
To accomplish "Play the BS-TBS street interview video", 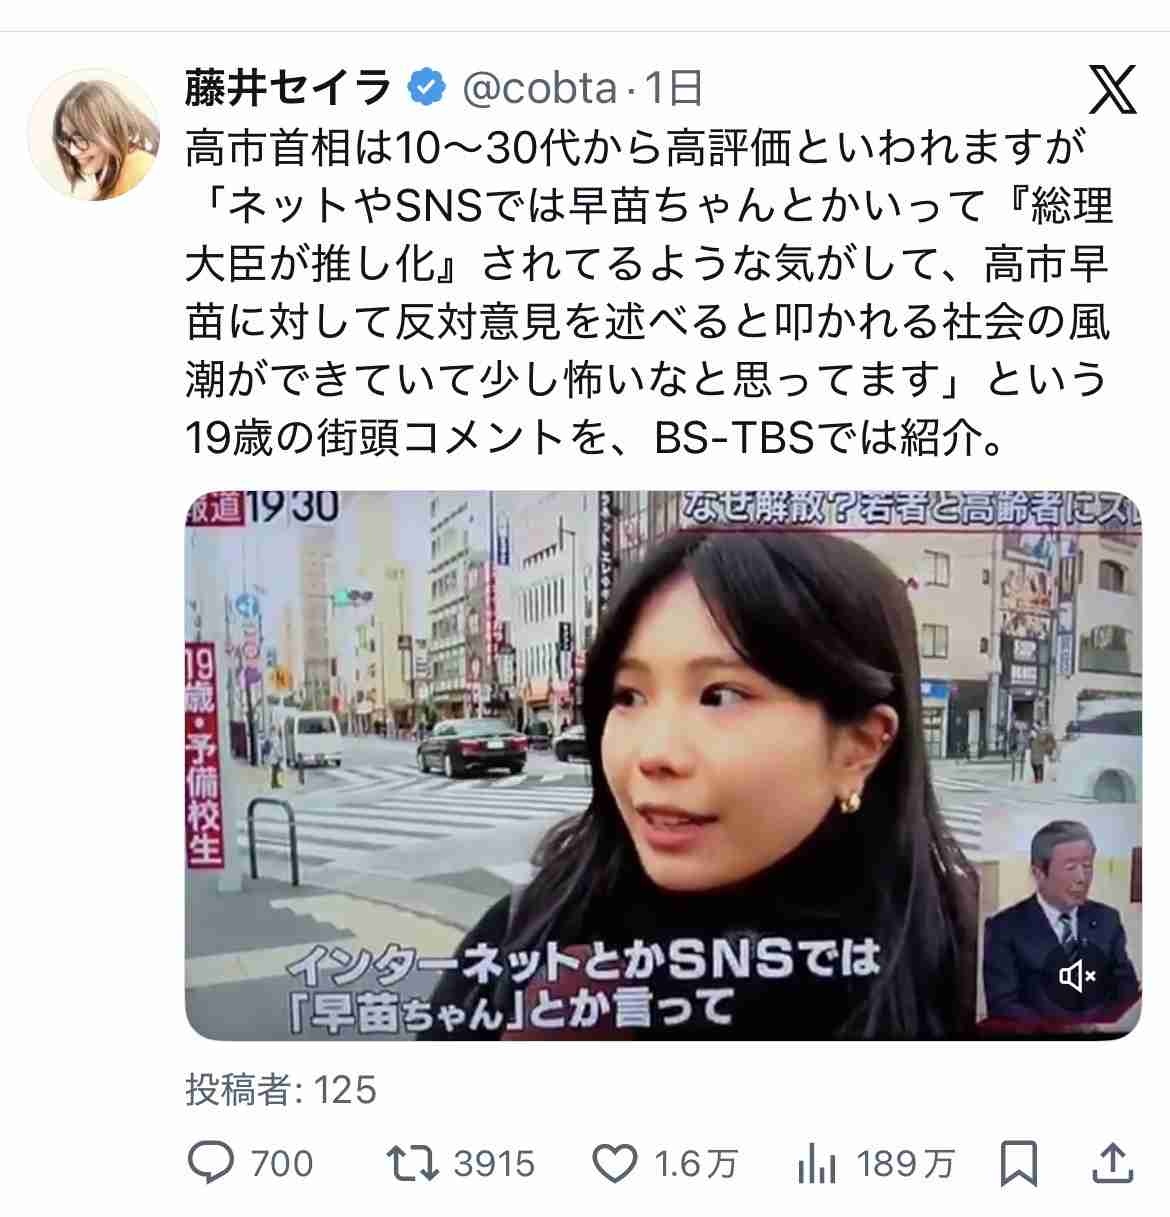I will (663, 766).
